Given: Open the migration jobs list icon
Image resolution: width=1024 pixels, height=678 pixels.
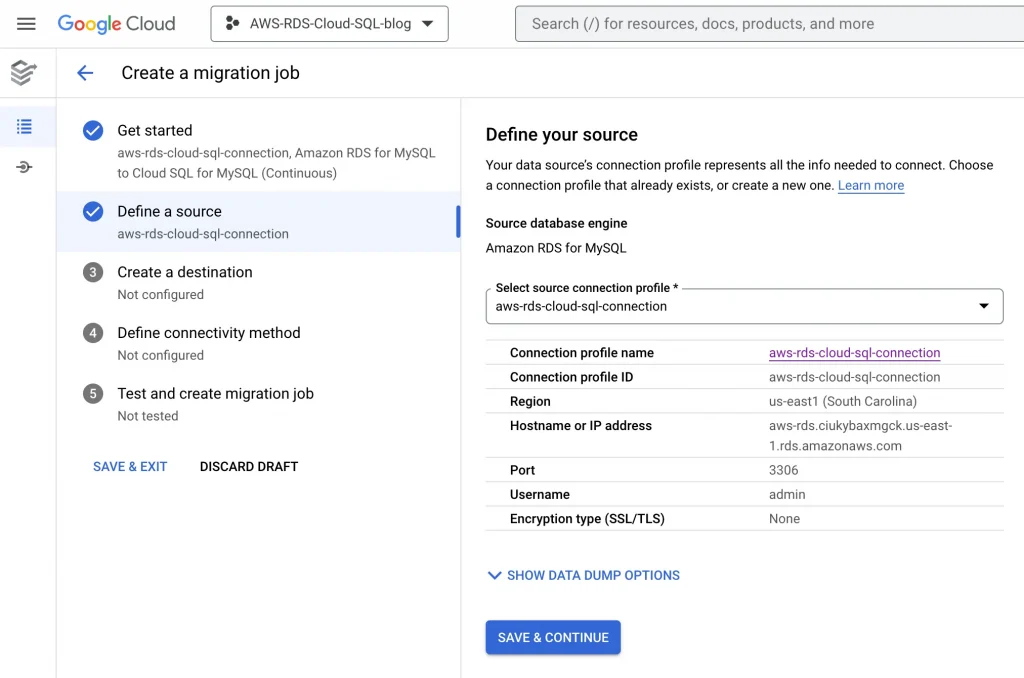Looking at the screenshot, I should [x=24, y=126].
